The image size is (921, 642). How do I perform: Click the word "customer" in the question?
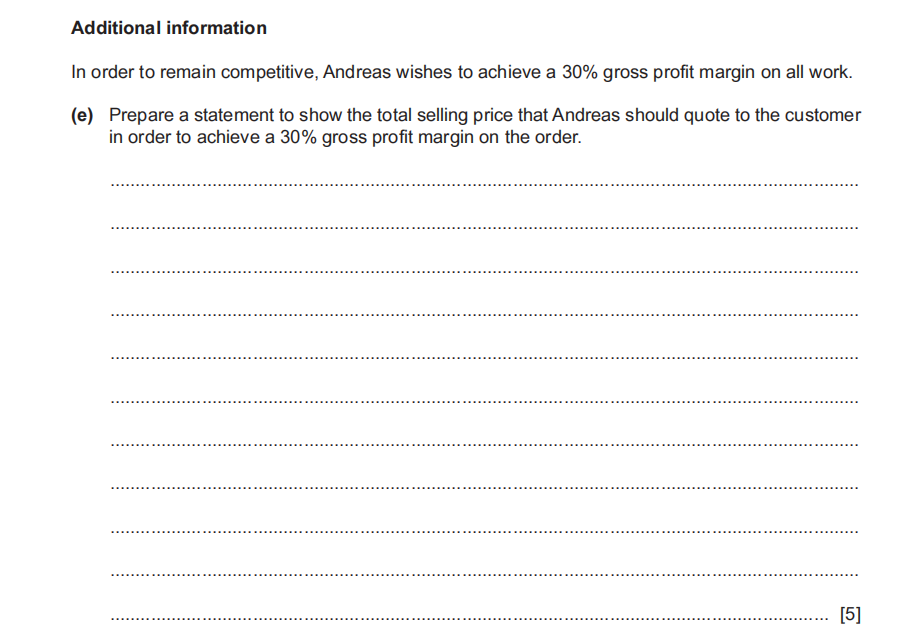[x=823, y=115]
